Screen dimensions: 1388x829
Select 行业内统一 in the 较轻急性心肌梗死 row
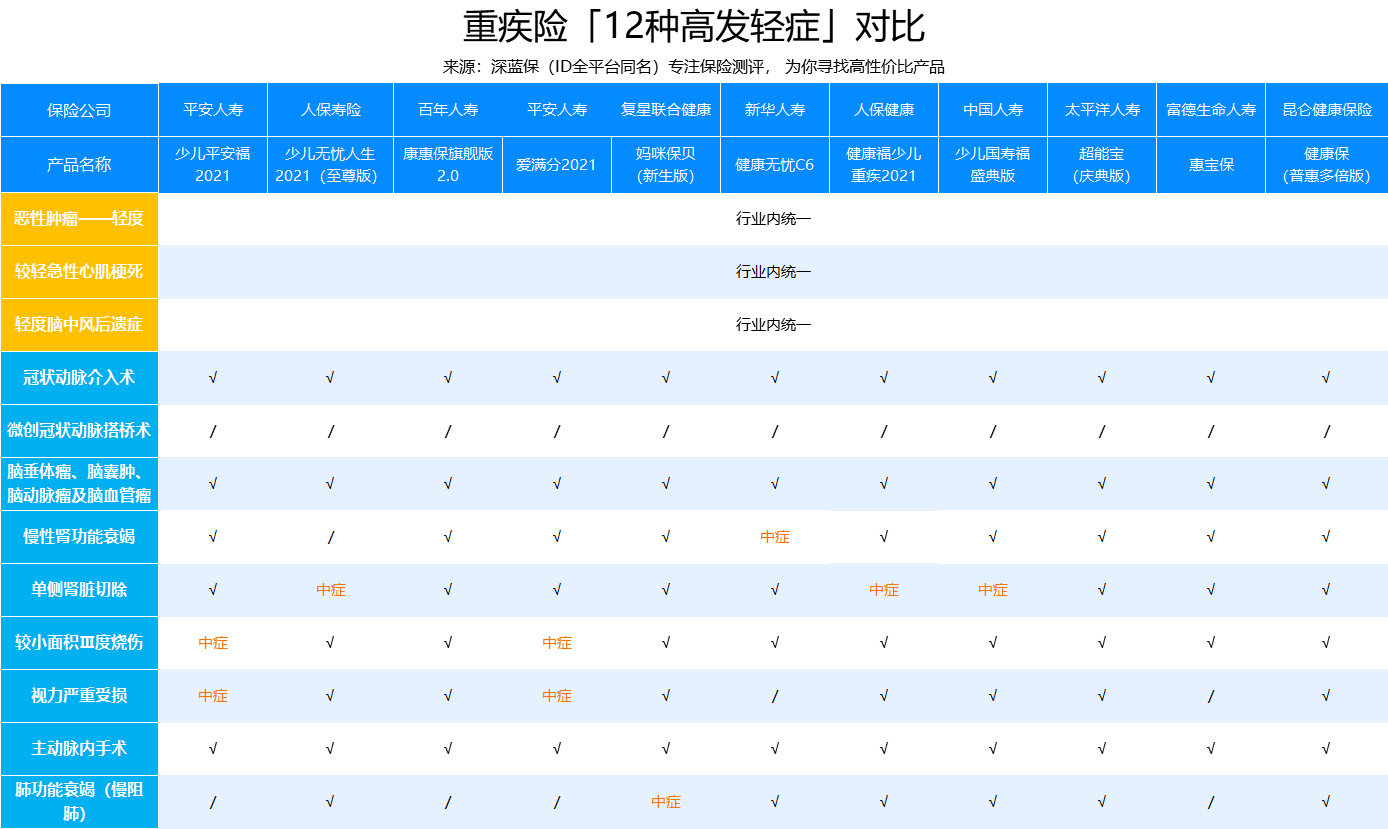click(x=774, y=272)
